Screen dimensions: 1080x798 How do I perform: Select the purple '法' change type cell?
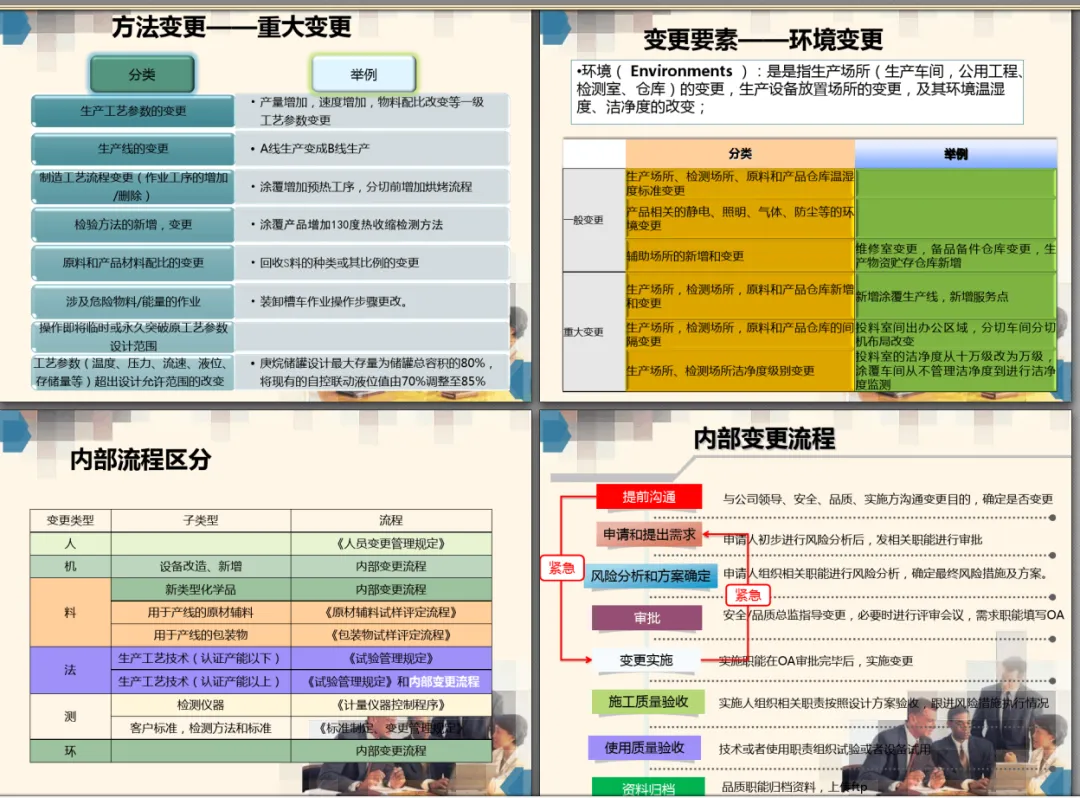70,670
